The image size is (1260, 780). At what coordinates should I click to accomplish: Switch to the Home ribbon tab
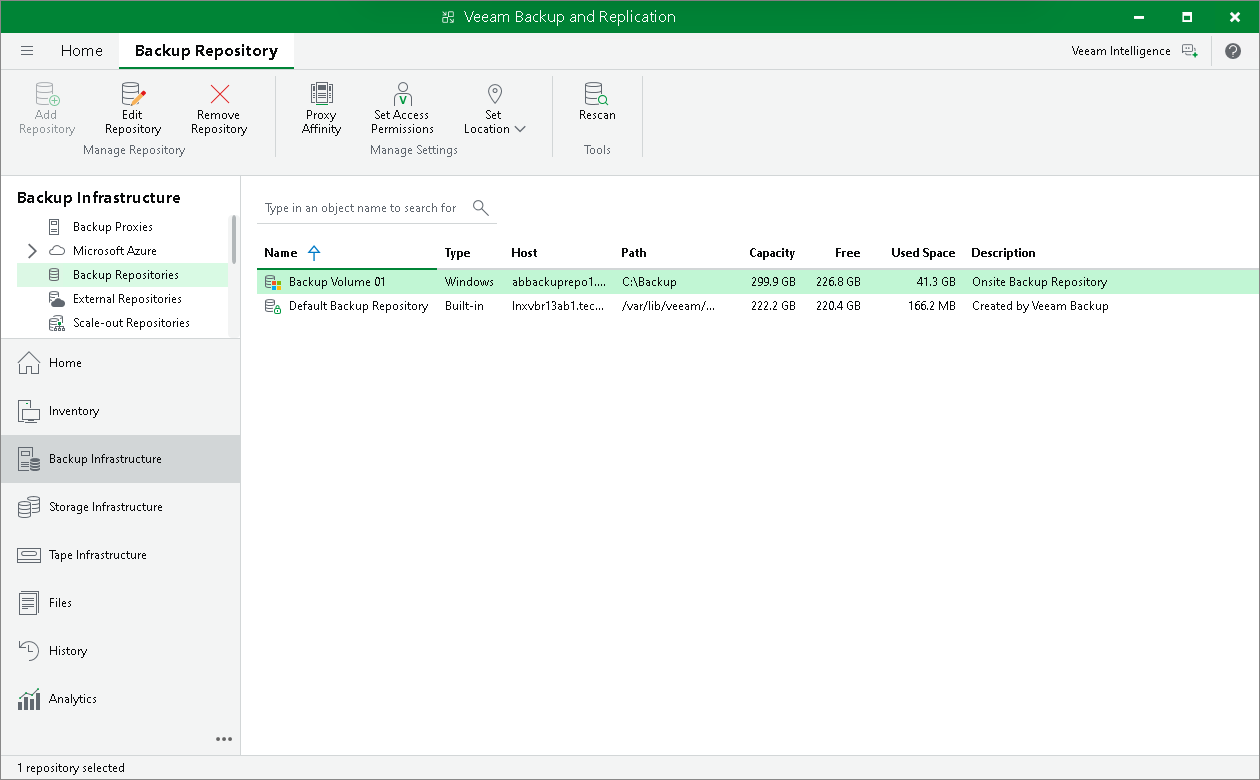point(81,50)
